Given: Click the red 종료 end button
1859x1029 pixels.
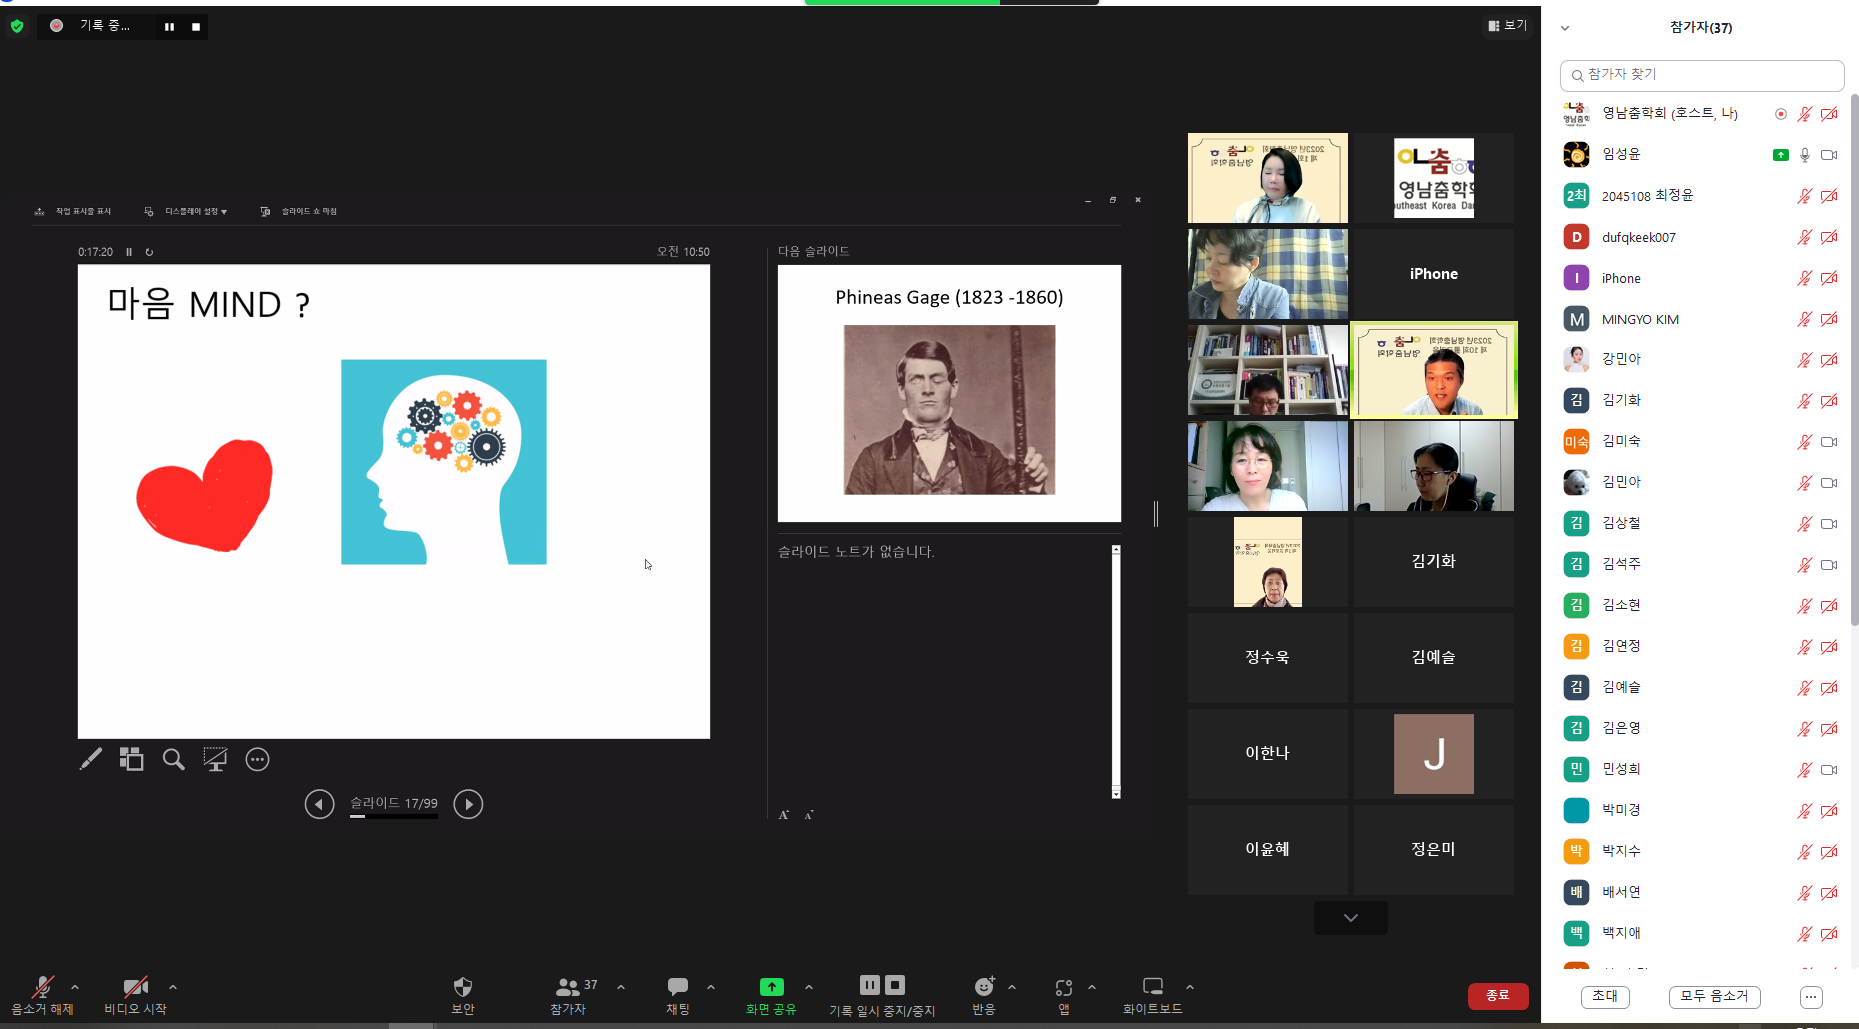Looking at the screenshot, I should point(1498,996).
